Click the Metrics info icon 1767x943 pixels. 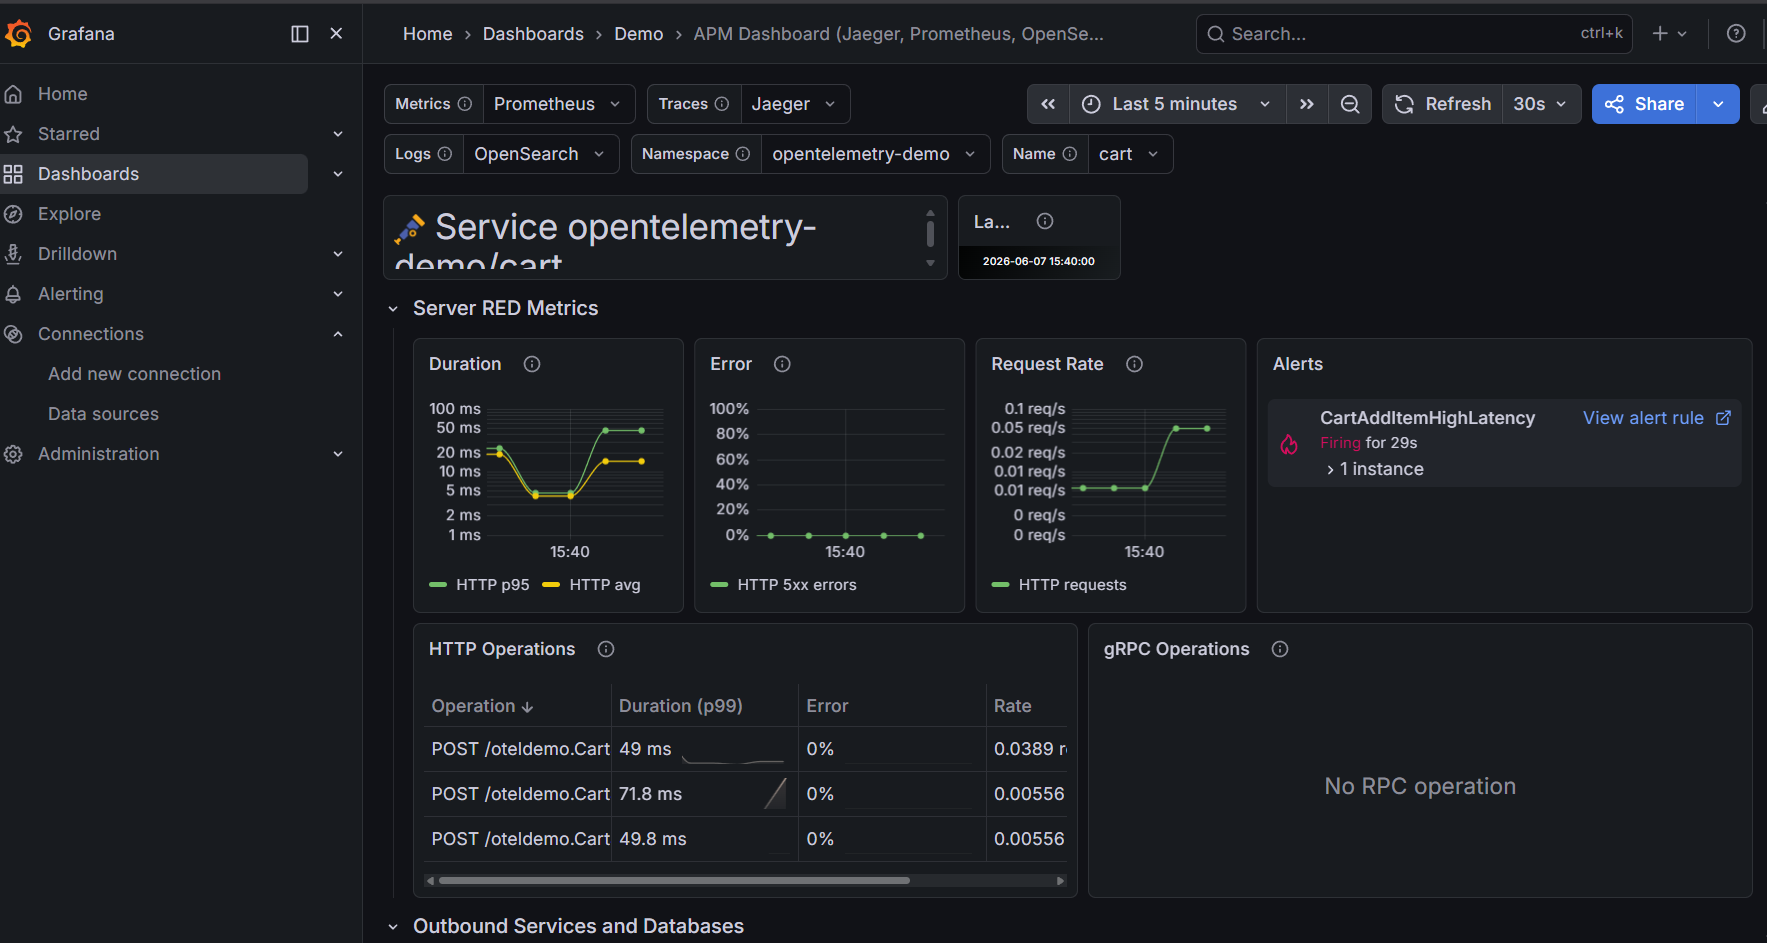(x=465, y=104)
